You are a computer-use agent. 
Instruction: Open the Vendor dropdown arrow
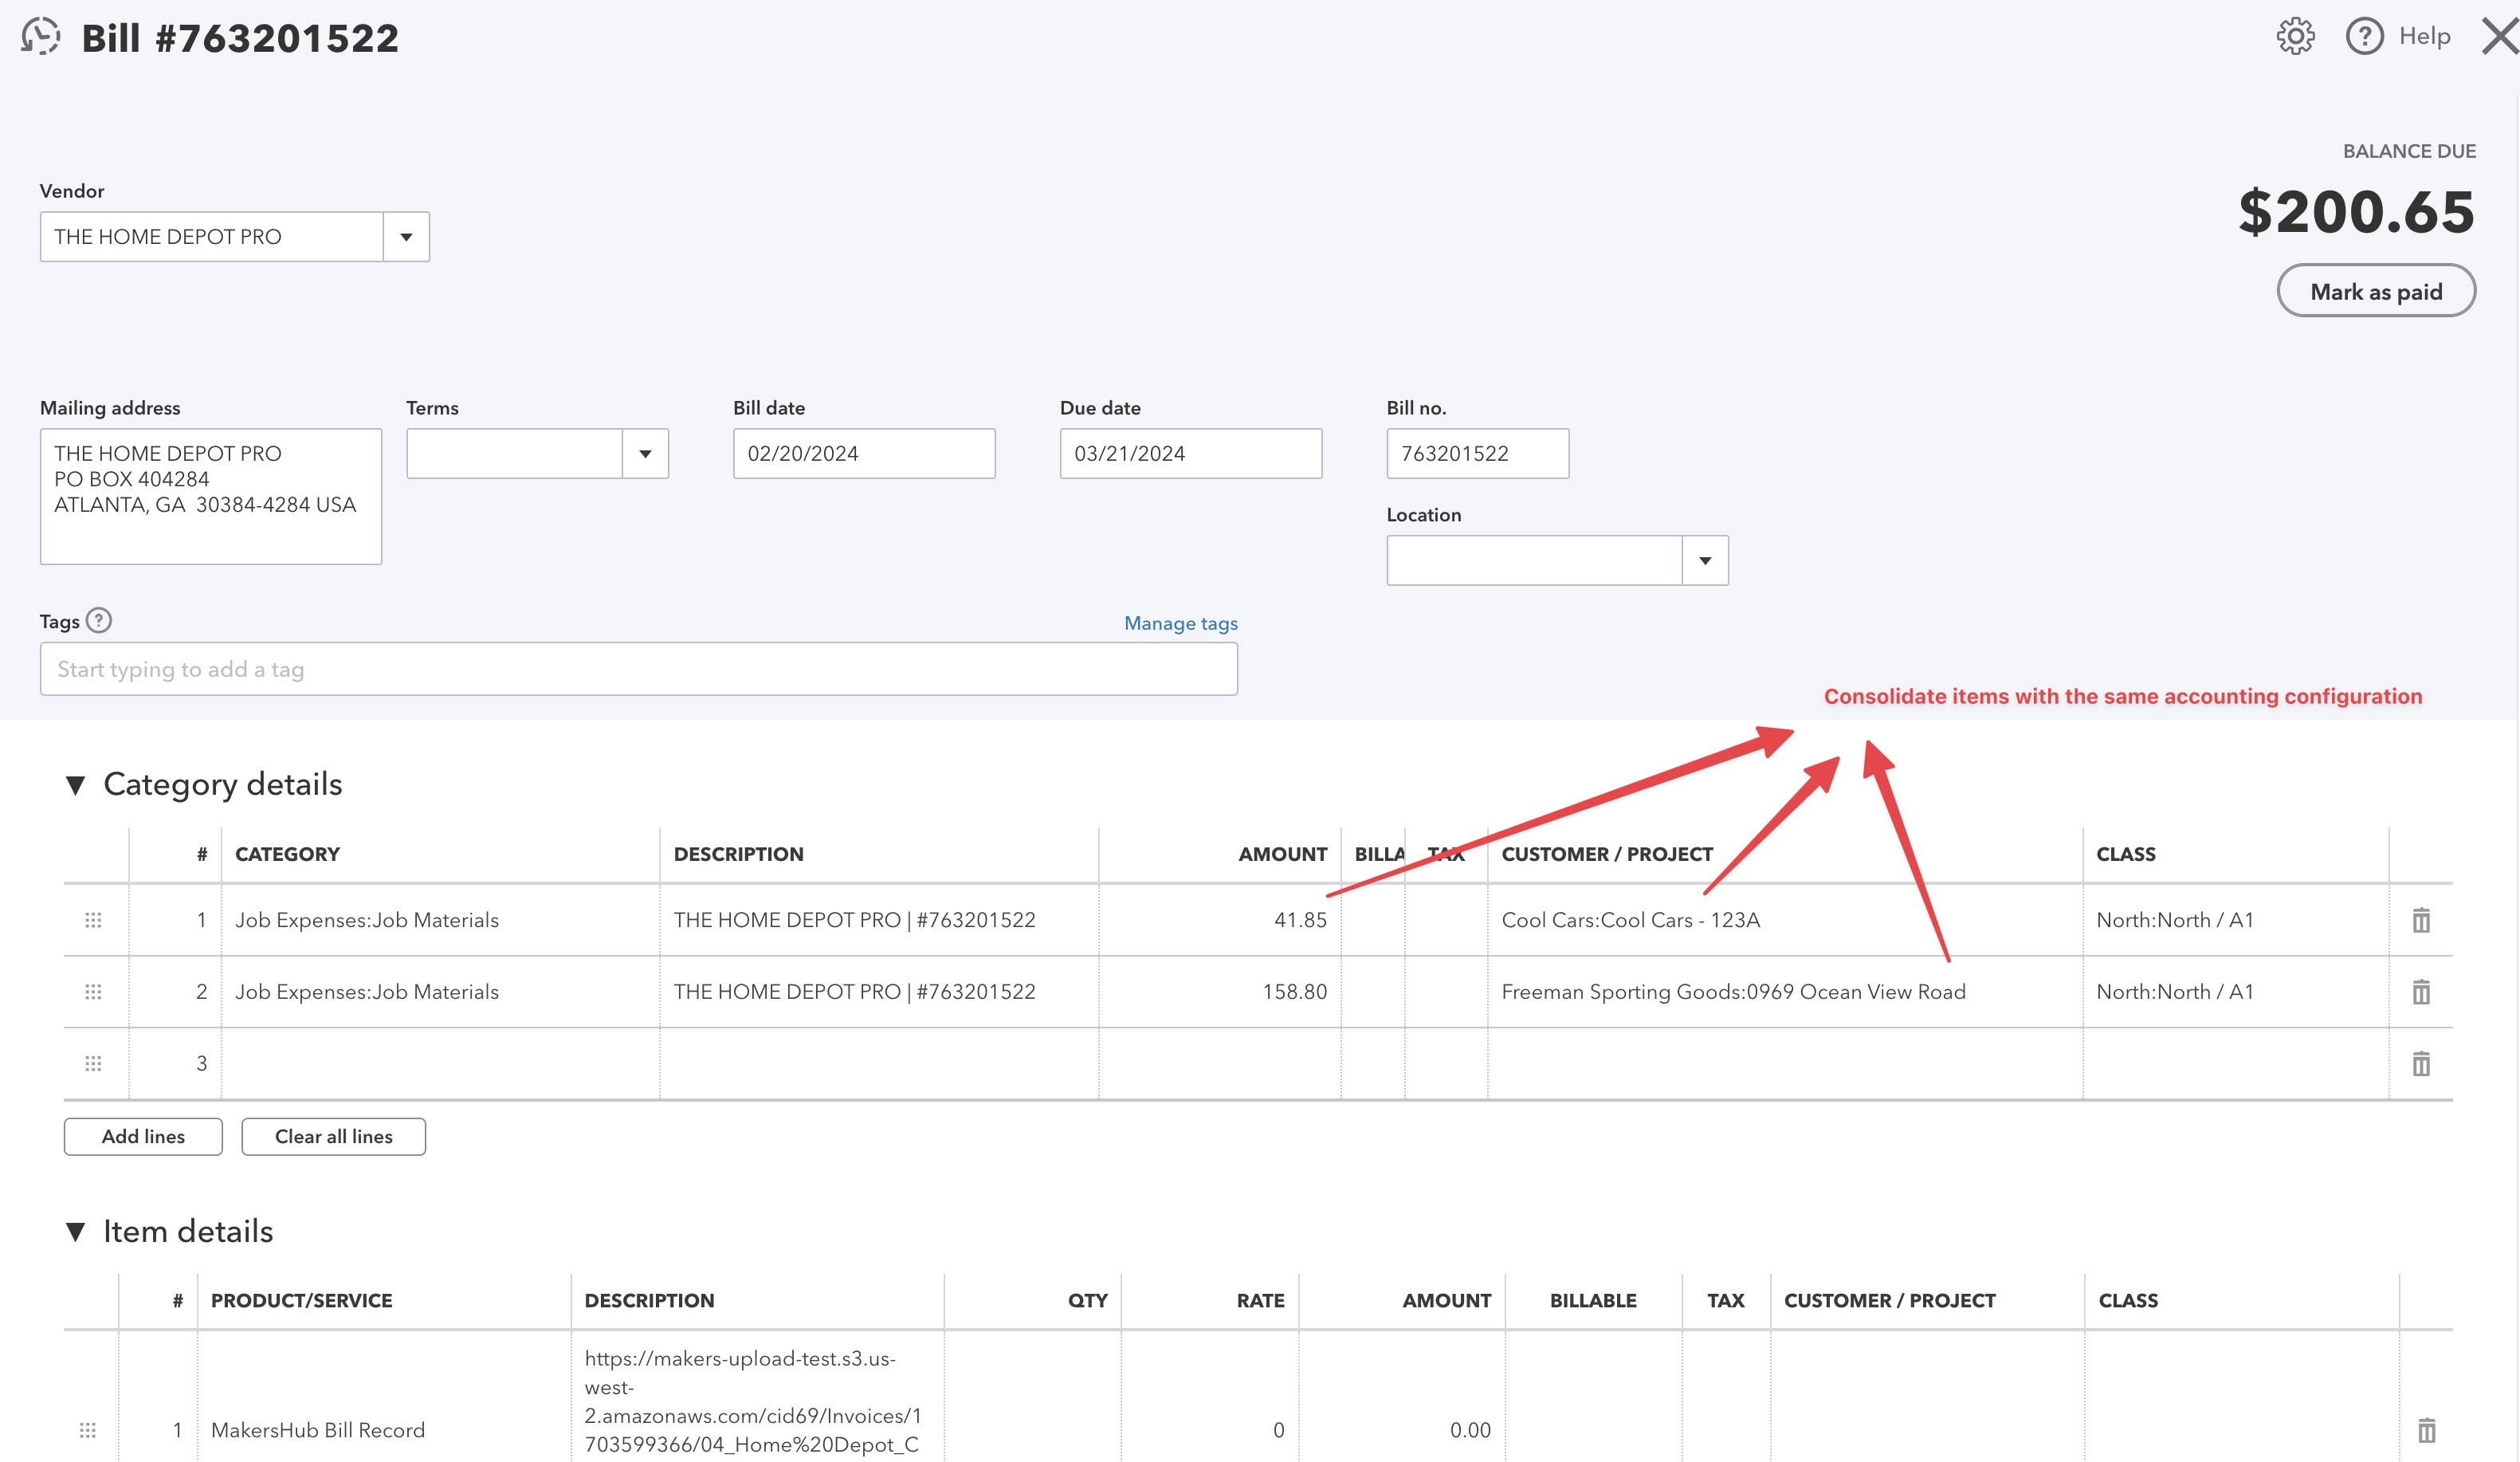pos(406,237)
